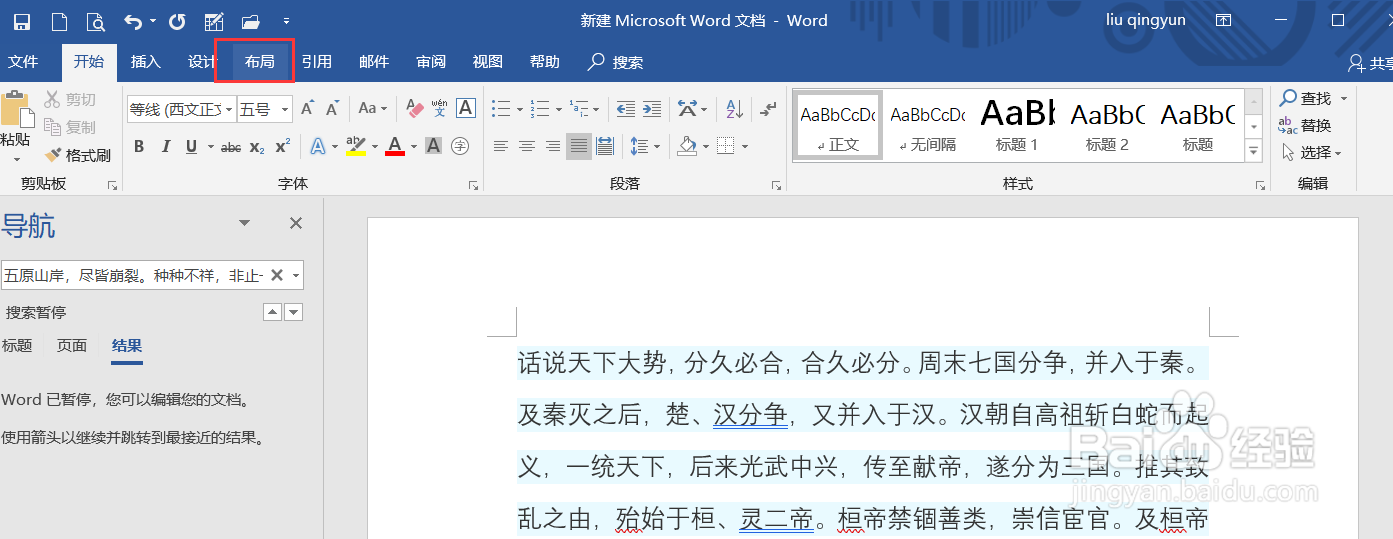Click 搜索 tell-me search box
Image resolution: width=1393 pixels, height=539 pixels.
coord(616,62)
